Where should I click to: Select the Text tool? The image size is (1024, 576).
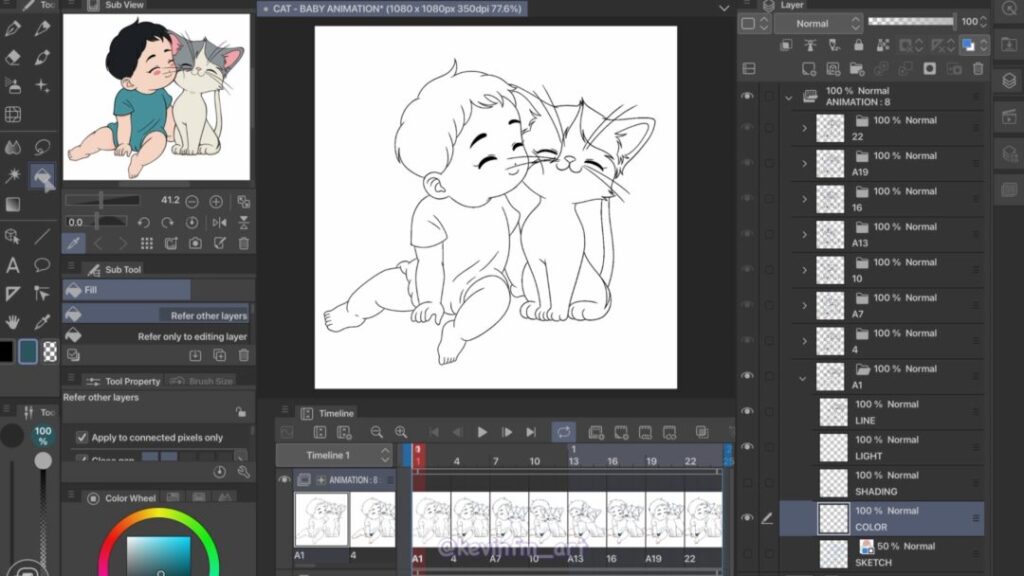tap(13, 265)
